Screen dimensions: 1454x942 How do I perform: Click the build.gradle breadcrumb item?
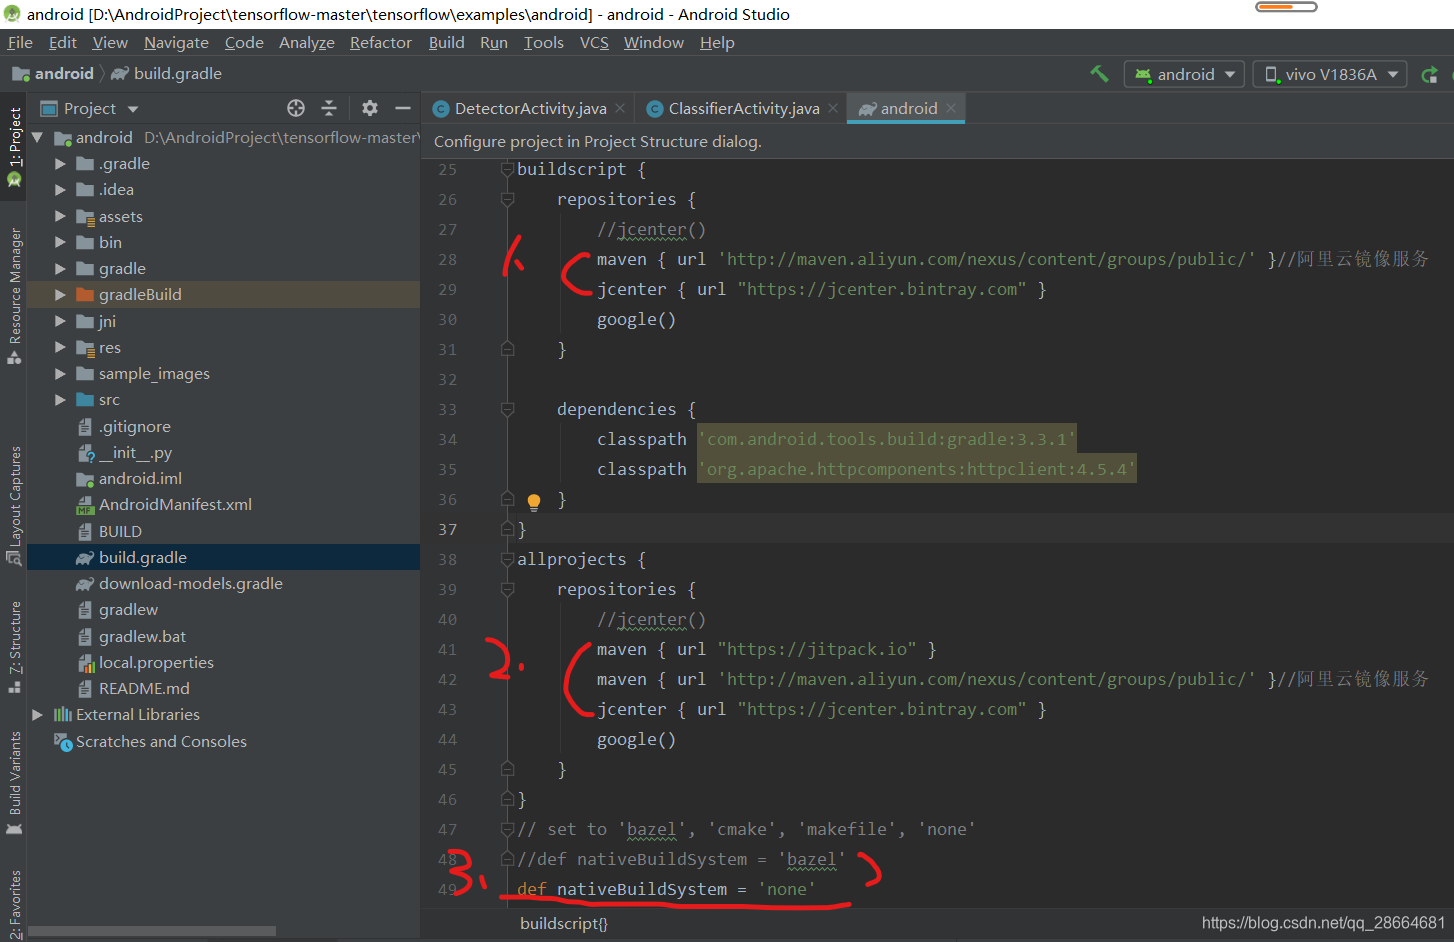click(166, 74)
